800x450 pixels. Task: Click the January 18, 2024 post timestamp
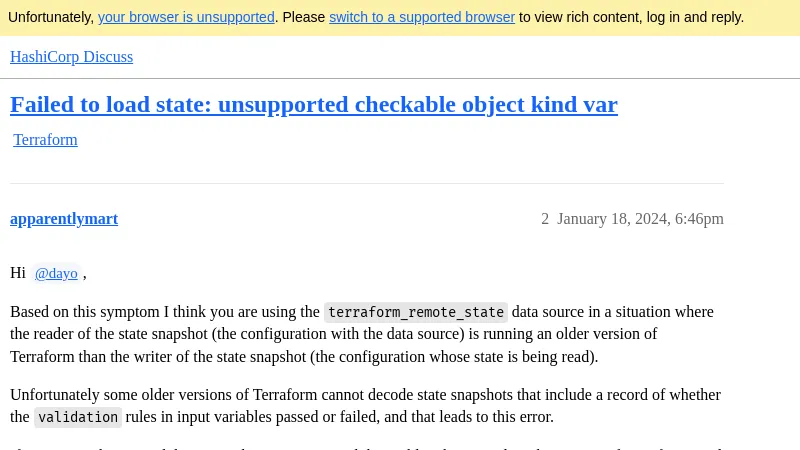point(640,219)
